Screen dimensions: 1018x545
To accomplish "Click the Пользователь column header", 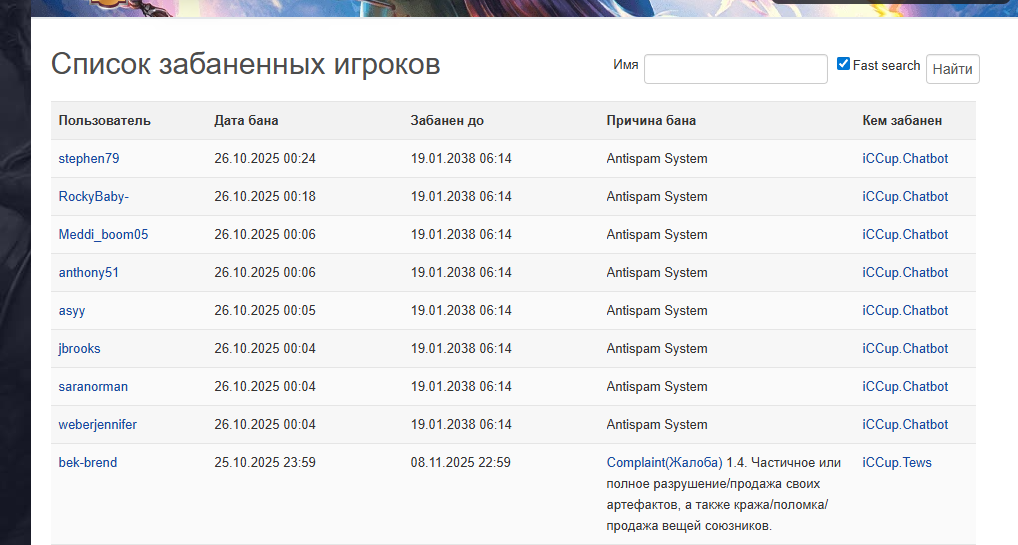I will (x=105, y=121).
